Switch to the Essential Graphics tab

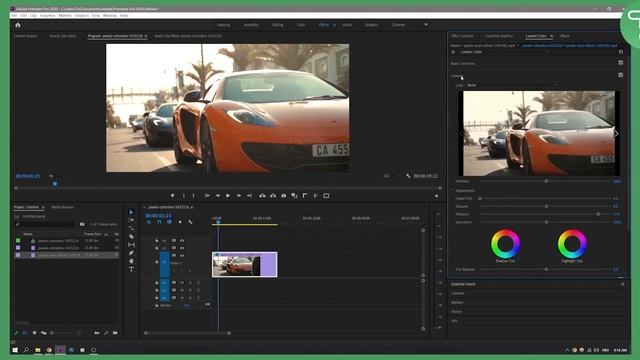coord(499,36)
